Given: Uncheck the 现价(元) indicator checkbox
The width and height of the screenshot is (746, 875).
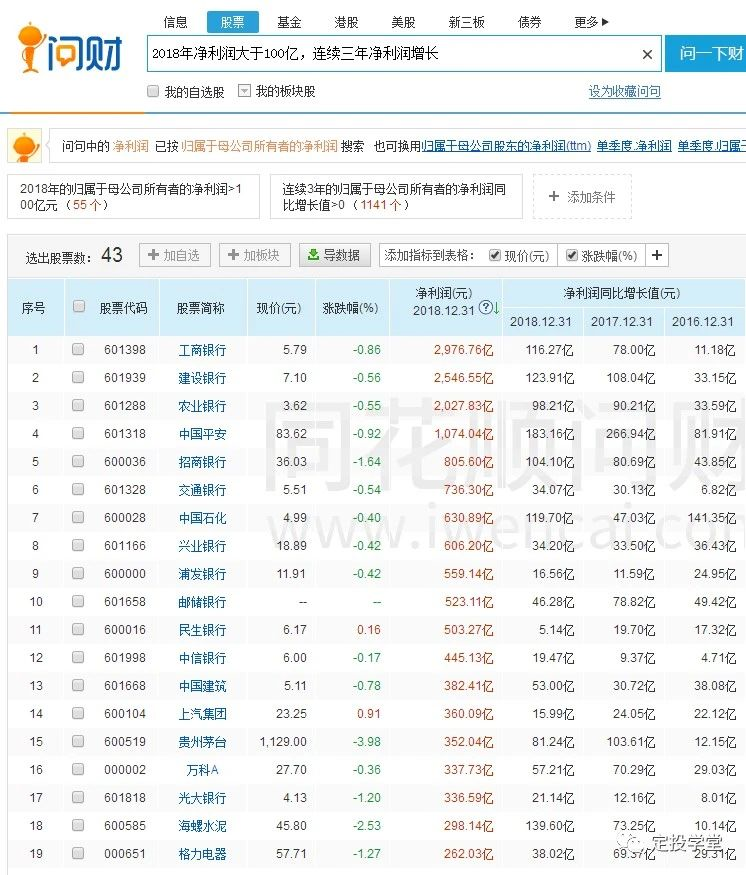Looking at the screenshot, I should click(x=494, y=256).
